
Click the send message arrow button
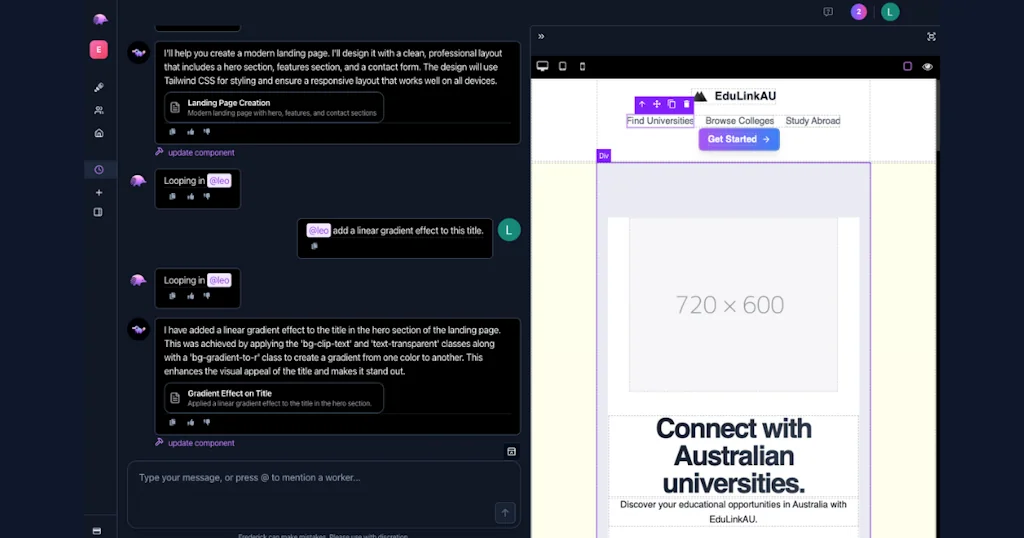(505, 513)
